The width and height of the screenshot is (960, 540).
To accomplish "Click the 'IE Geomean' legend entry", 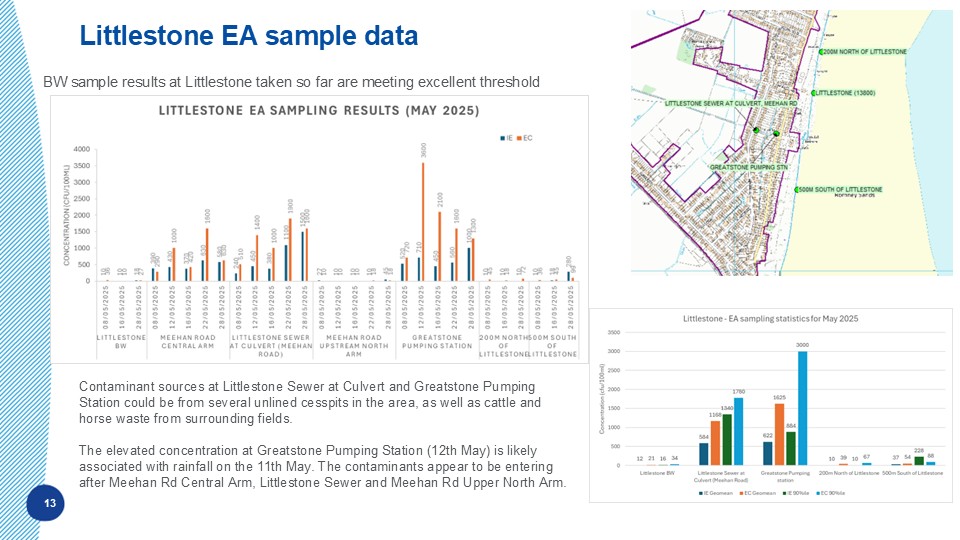I will point(716,493).
